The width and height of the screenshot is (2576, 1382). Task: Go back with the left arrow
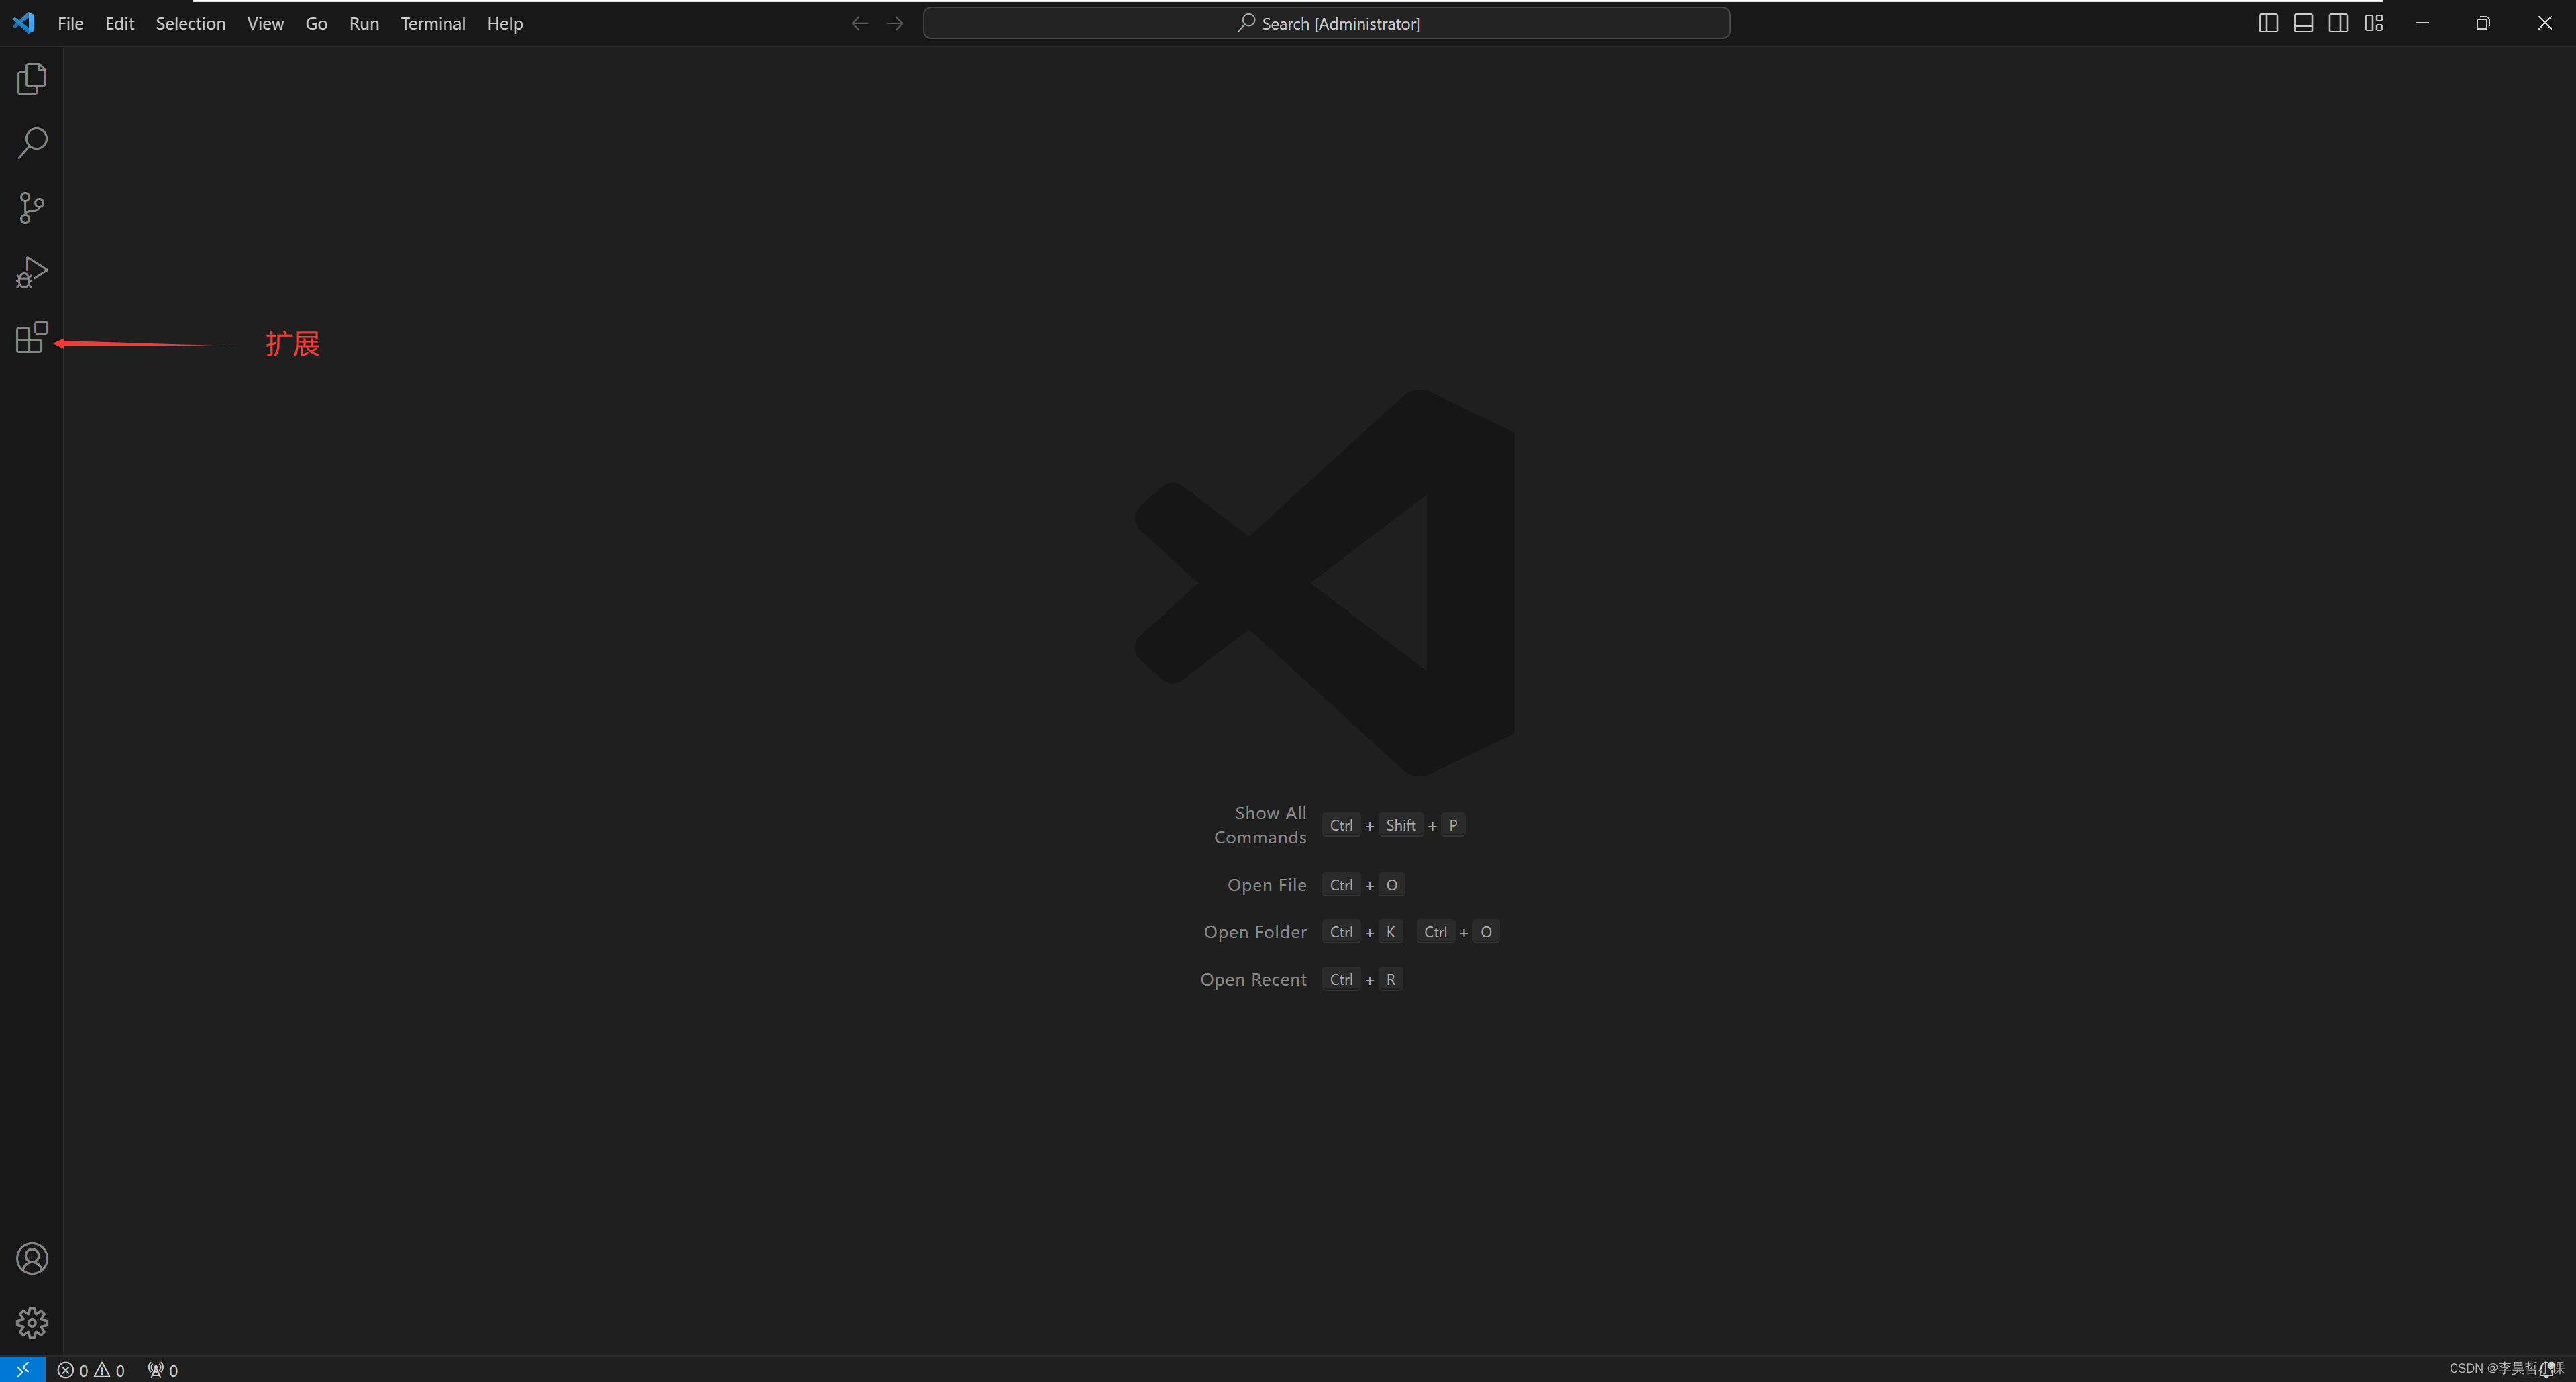[x=859, y=23]
